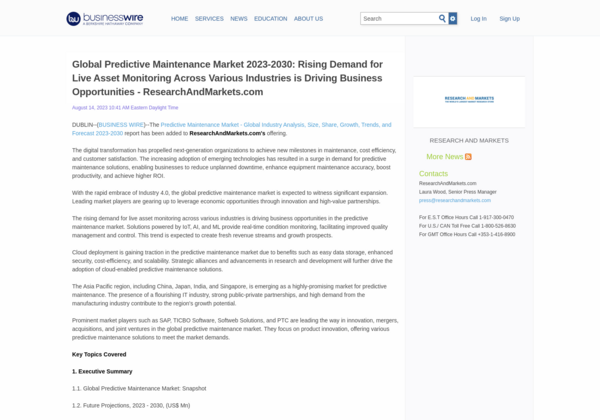Click the RSS feed icon beside More News
This screenshot has height=420, width=600.
click(468, 157)
